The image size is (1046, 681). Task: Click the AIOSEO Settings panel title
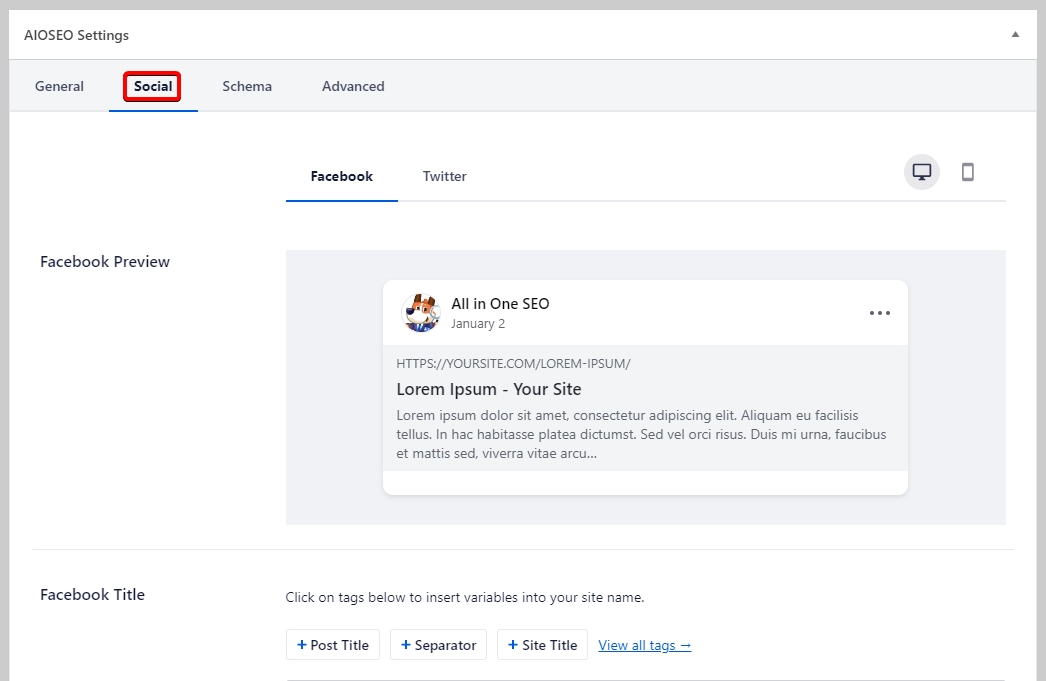pos(77,35)
